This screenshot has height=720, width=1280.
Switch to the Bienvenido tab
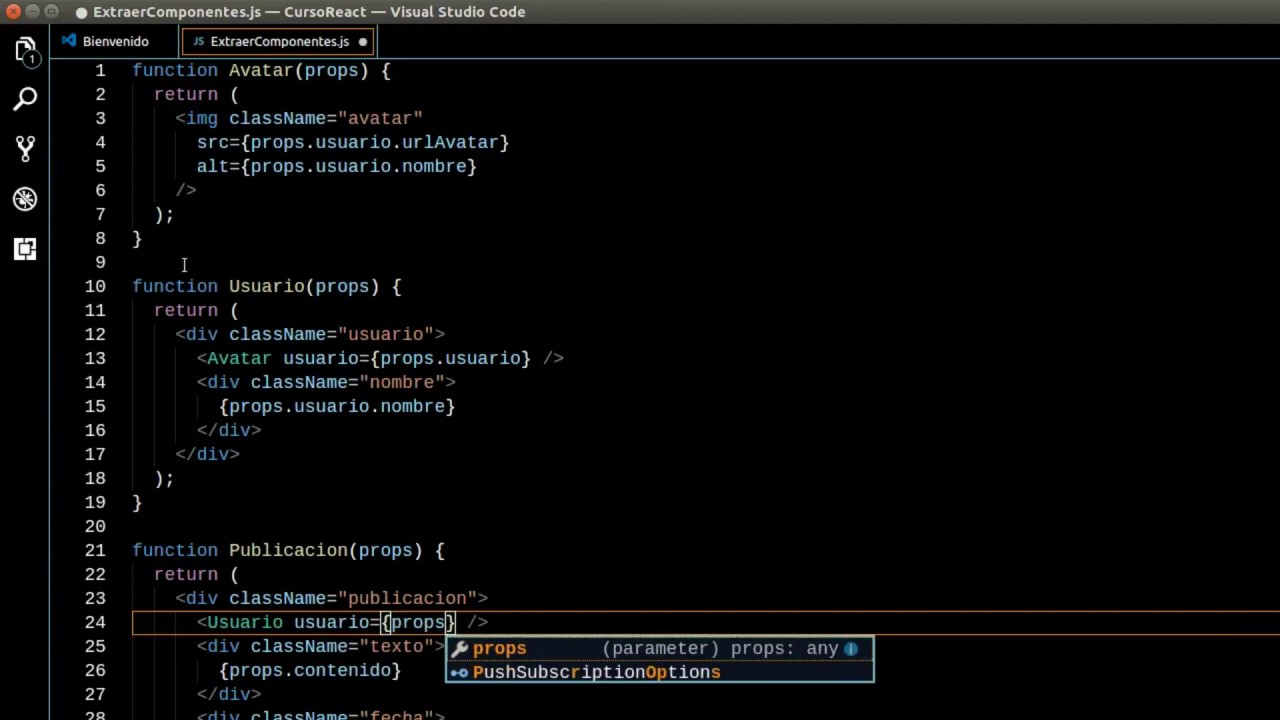[115, 41]
